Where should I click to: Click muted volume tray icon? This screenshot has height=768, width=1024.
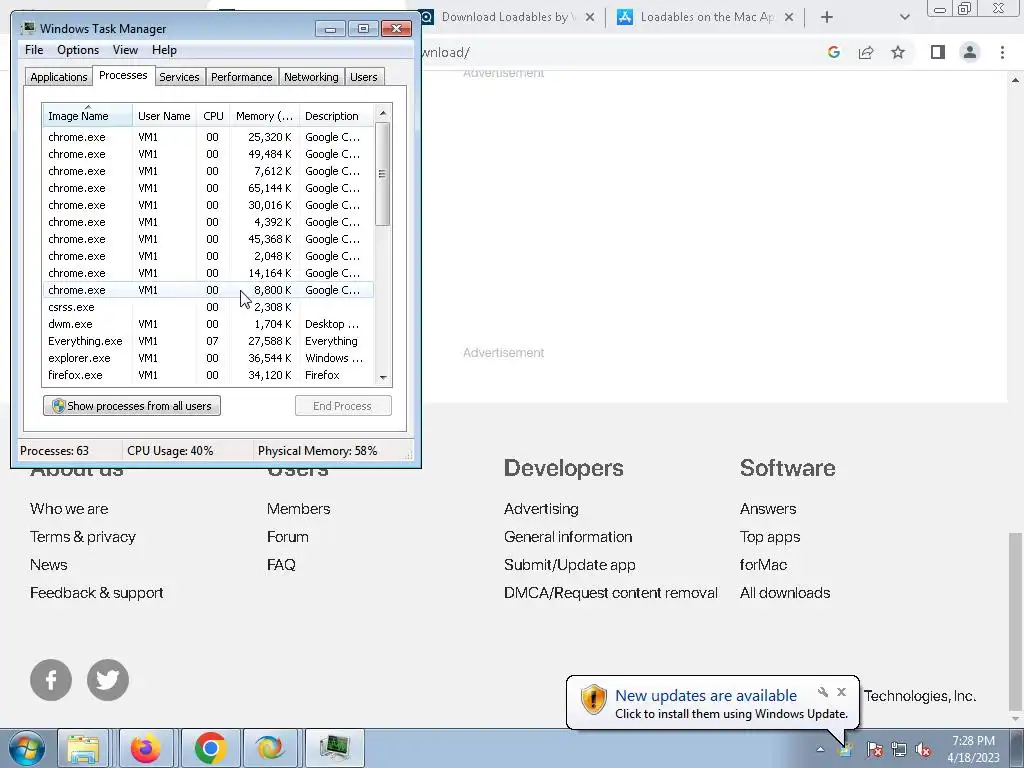tap(923, 749)
